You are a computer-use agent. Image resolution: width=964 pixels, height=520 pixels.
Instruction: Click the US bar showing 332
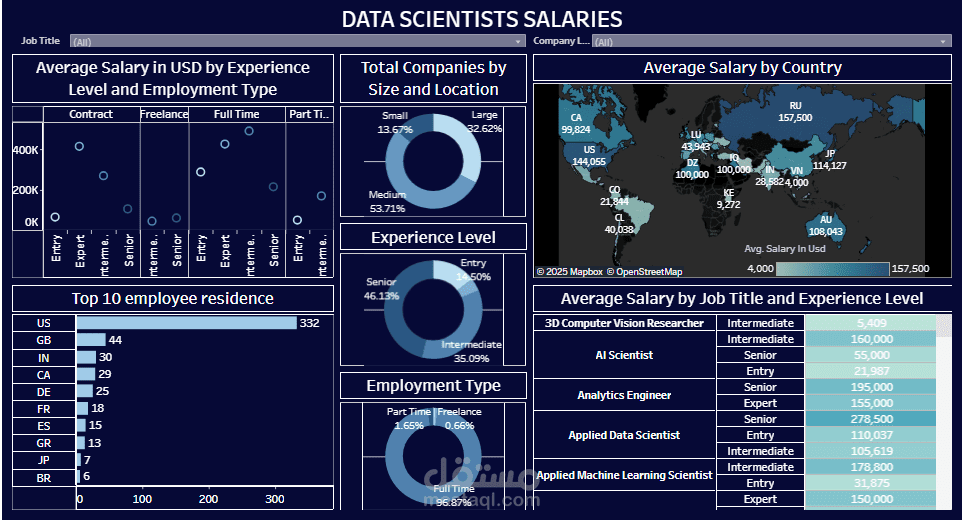[186, 323]
